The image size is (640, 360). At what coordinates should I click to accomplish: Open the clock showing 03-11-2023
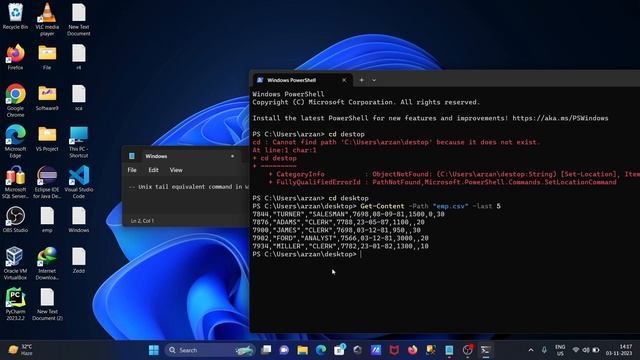coord(619,350)
